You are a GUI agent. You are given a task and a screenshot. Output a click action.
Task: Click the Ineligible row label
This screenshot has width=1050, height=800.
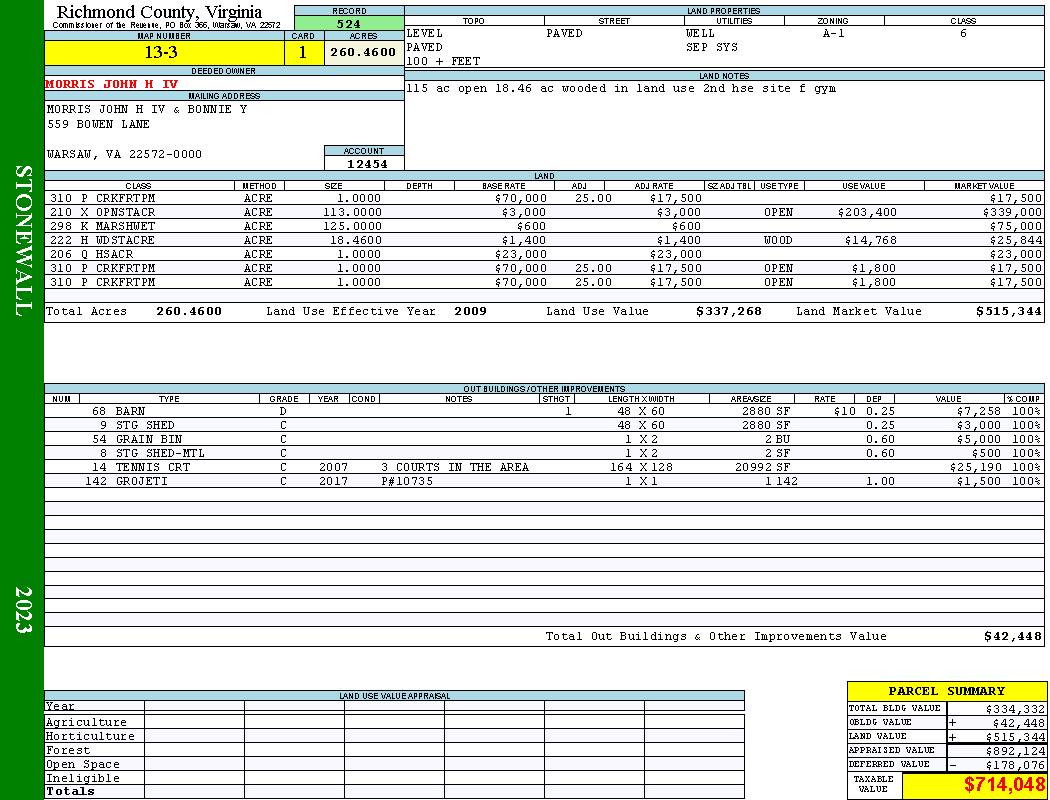click(x=82, y=779)
